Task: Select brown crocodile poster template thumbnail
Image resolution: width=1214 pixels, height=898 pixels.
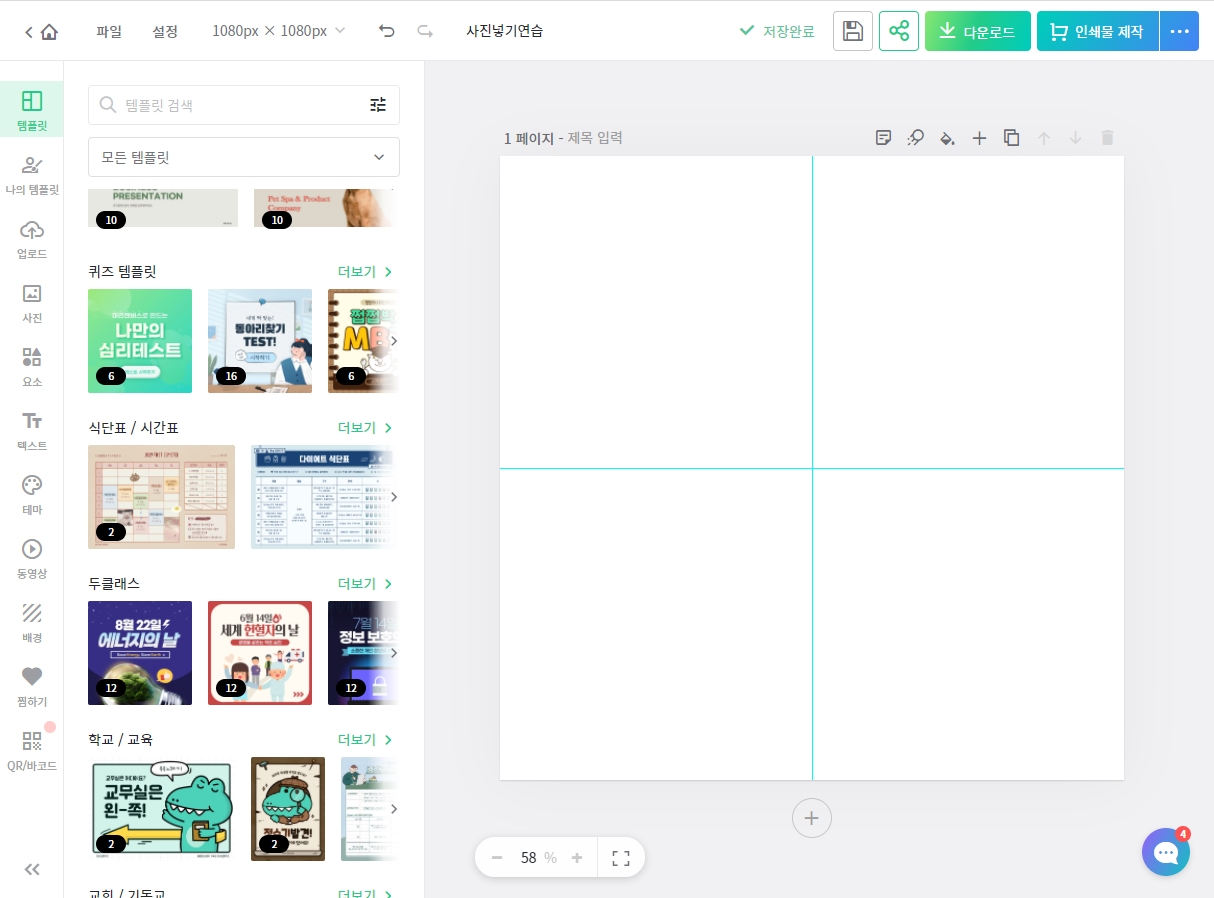Action: point(288,809)
